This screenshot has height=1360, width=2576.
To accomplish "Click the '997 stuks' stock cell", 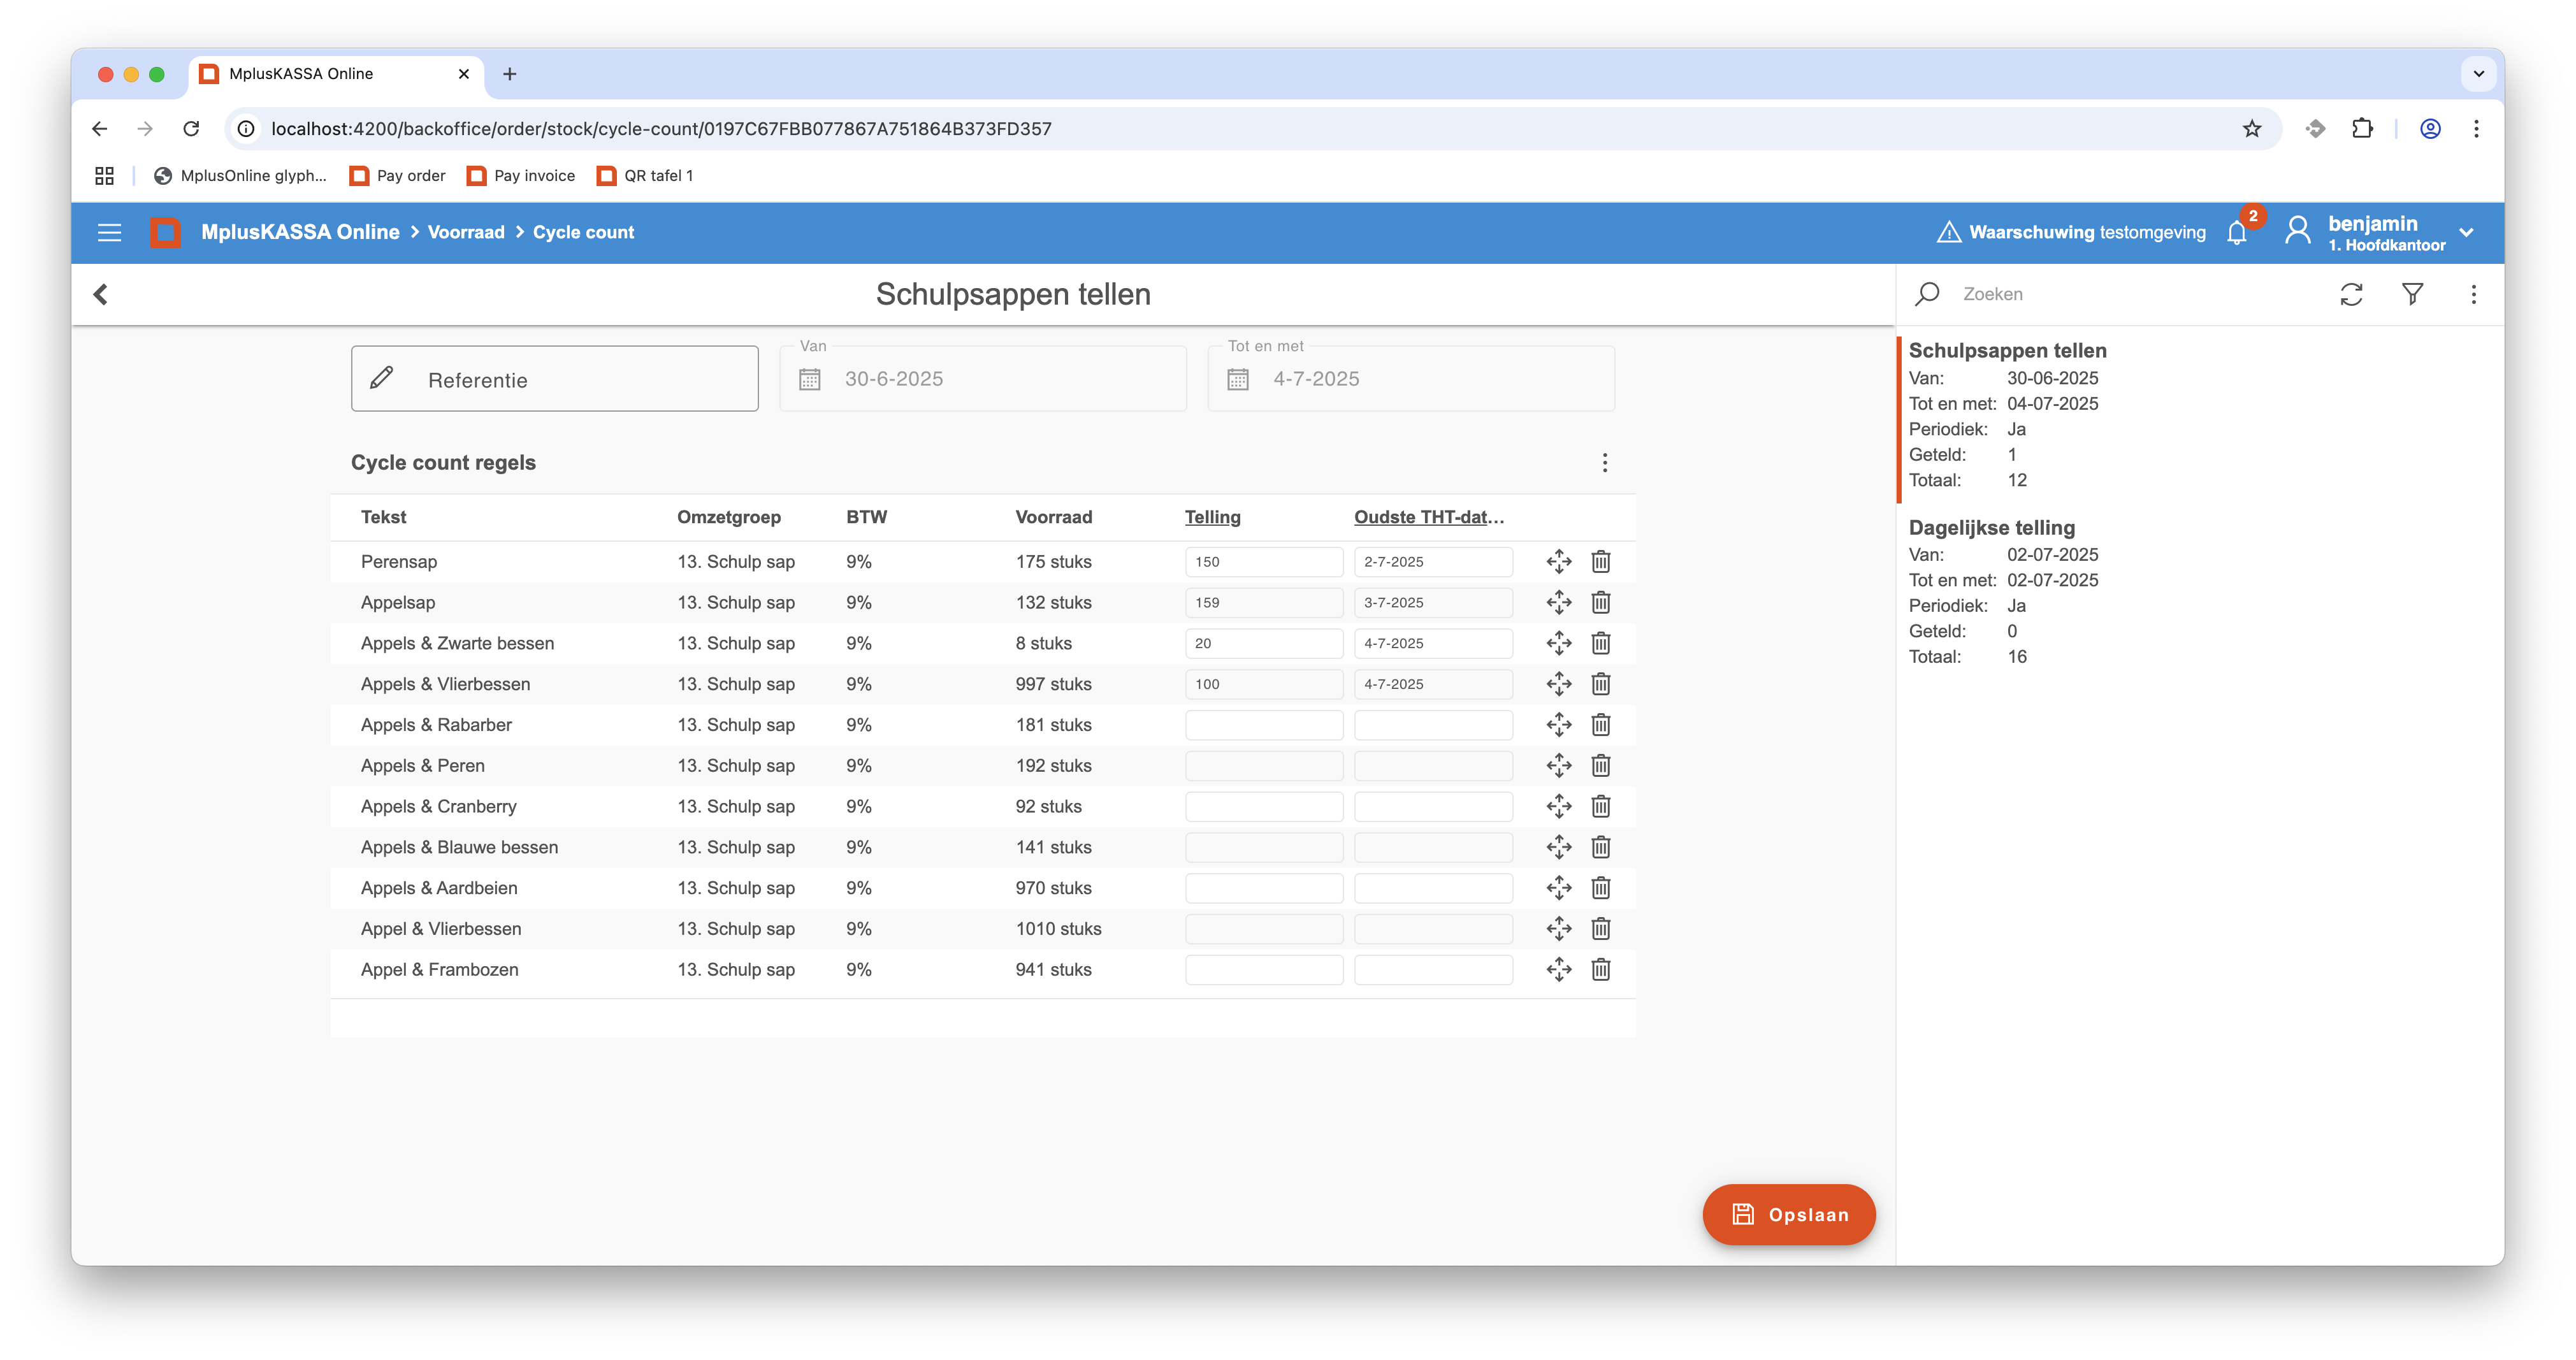I will coord(1053,684).
